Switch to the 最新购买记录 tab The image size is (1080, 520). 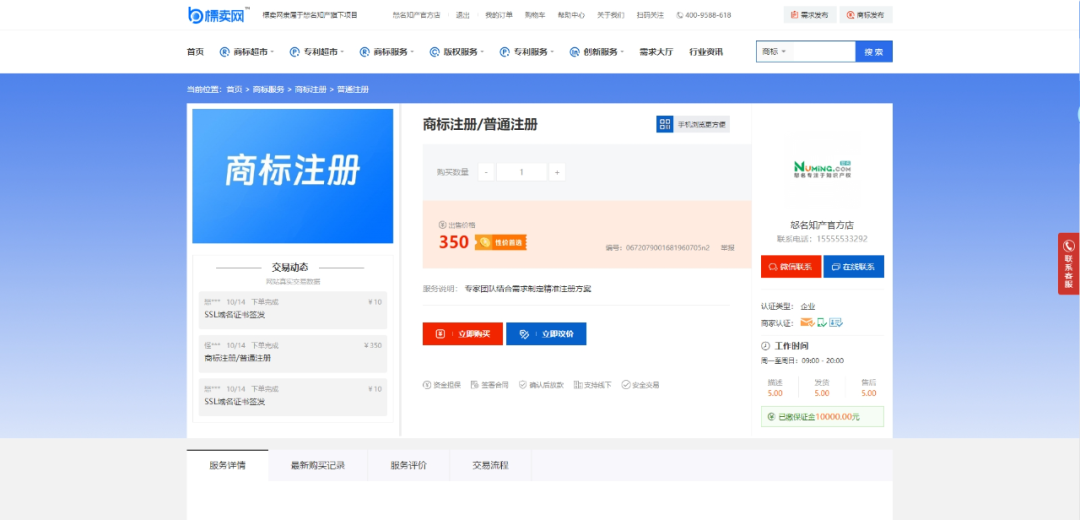318,465
